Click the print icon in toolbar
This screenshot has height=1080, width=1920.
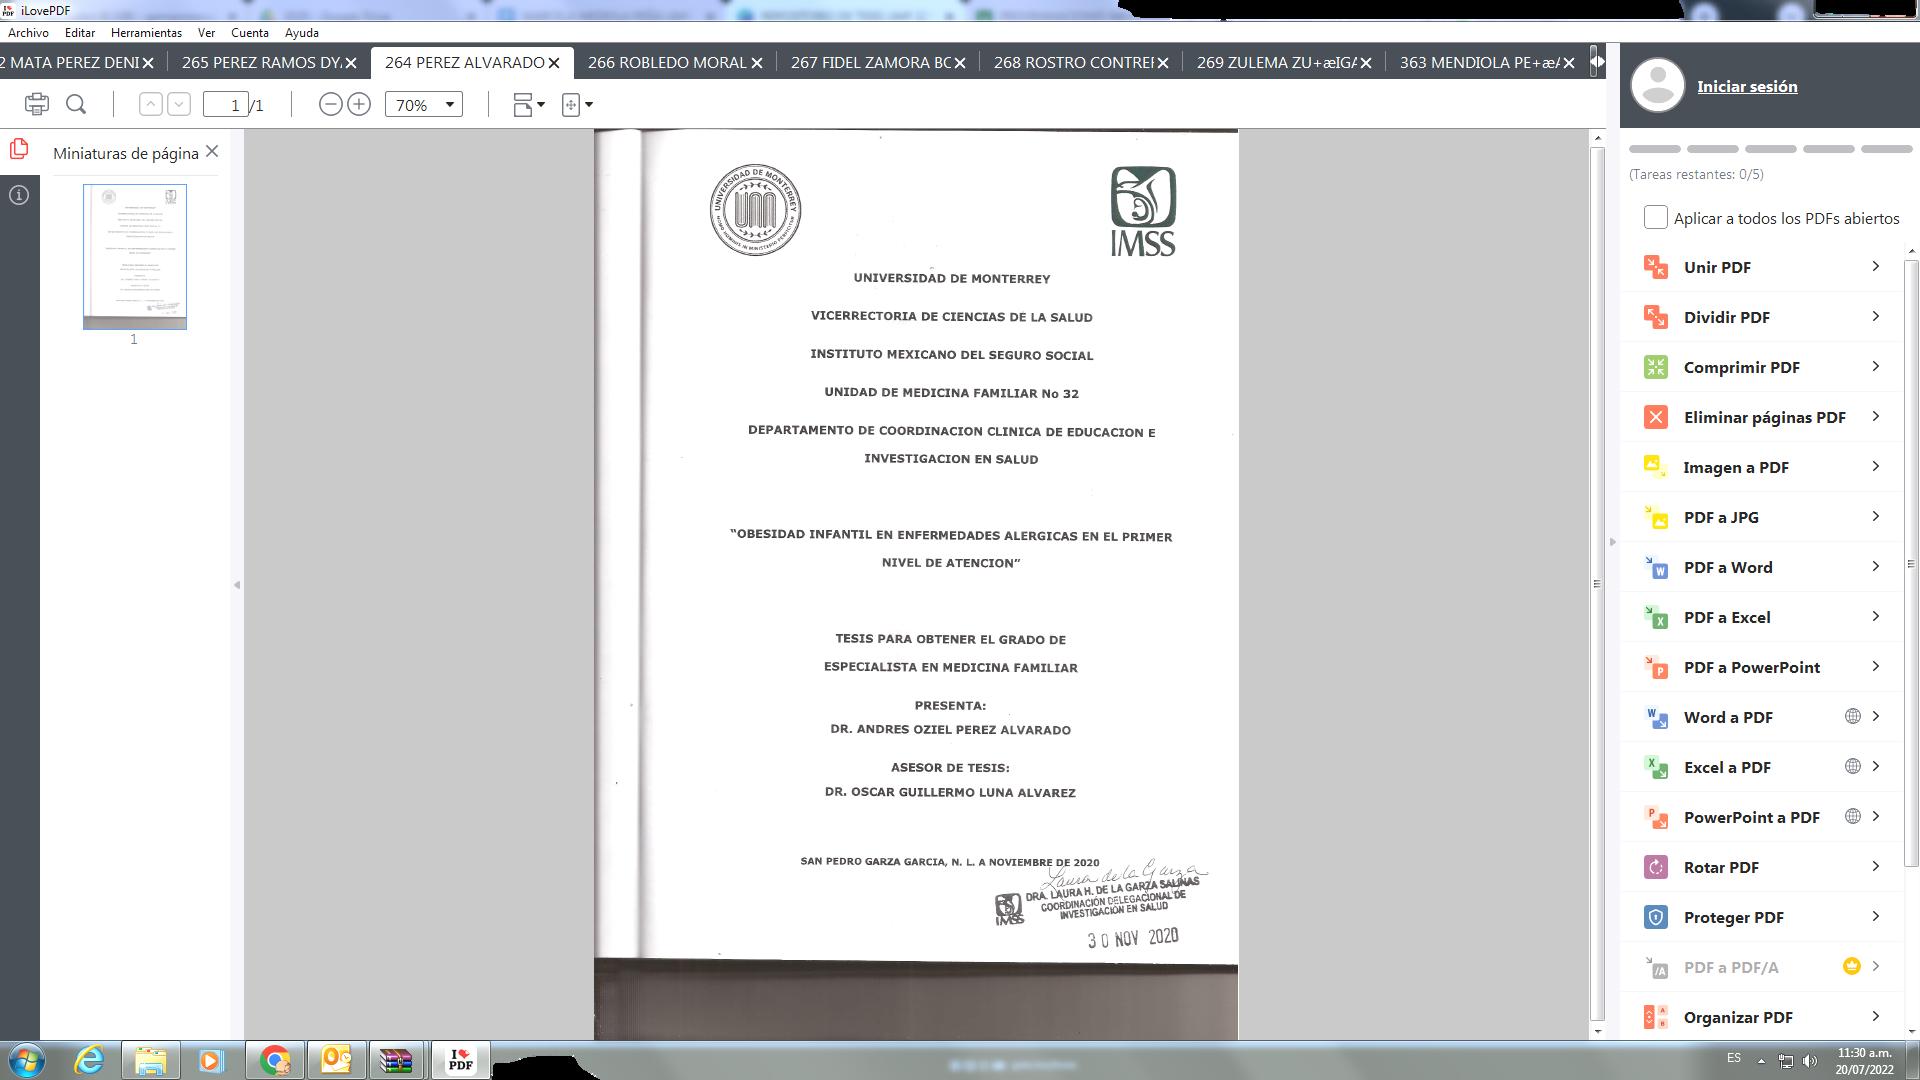(37, 104)
